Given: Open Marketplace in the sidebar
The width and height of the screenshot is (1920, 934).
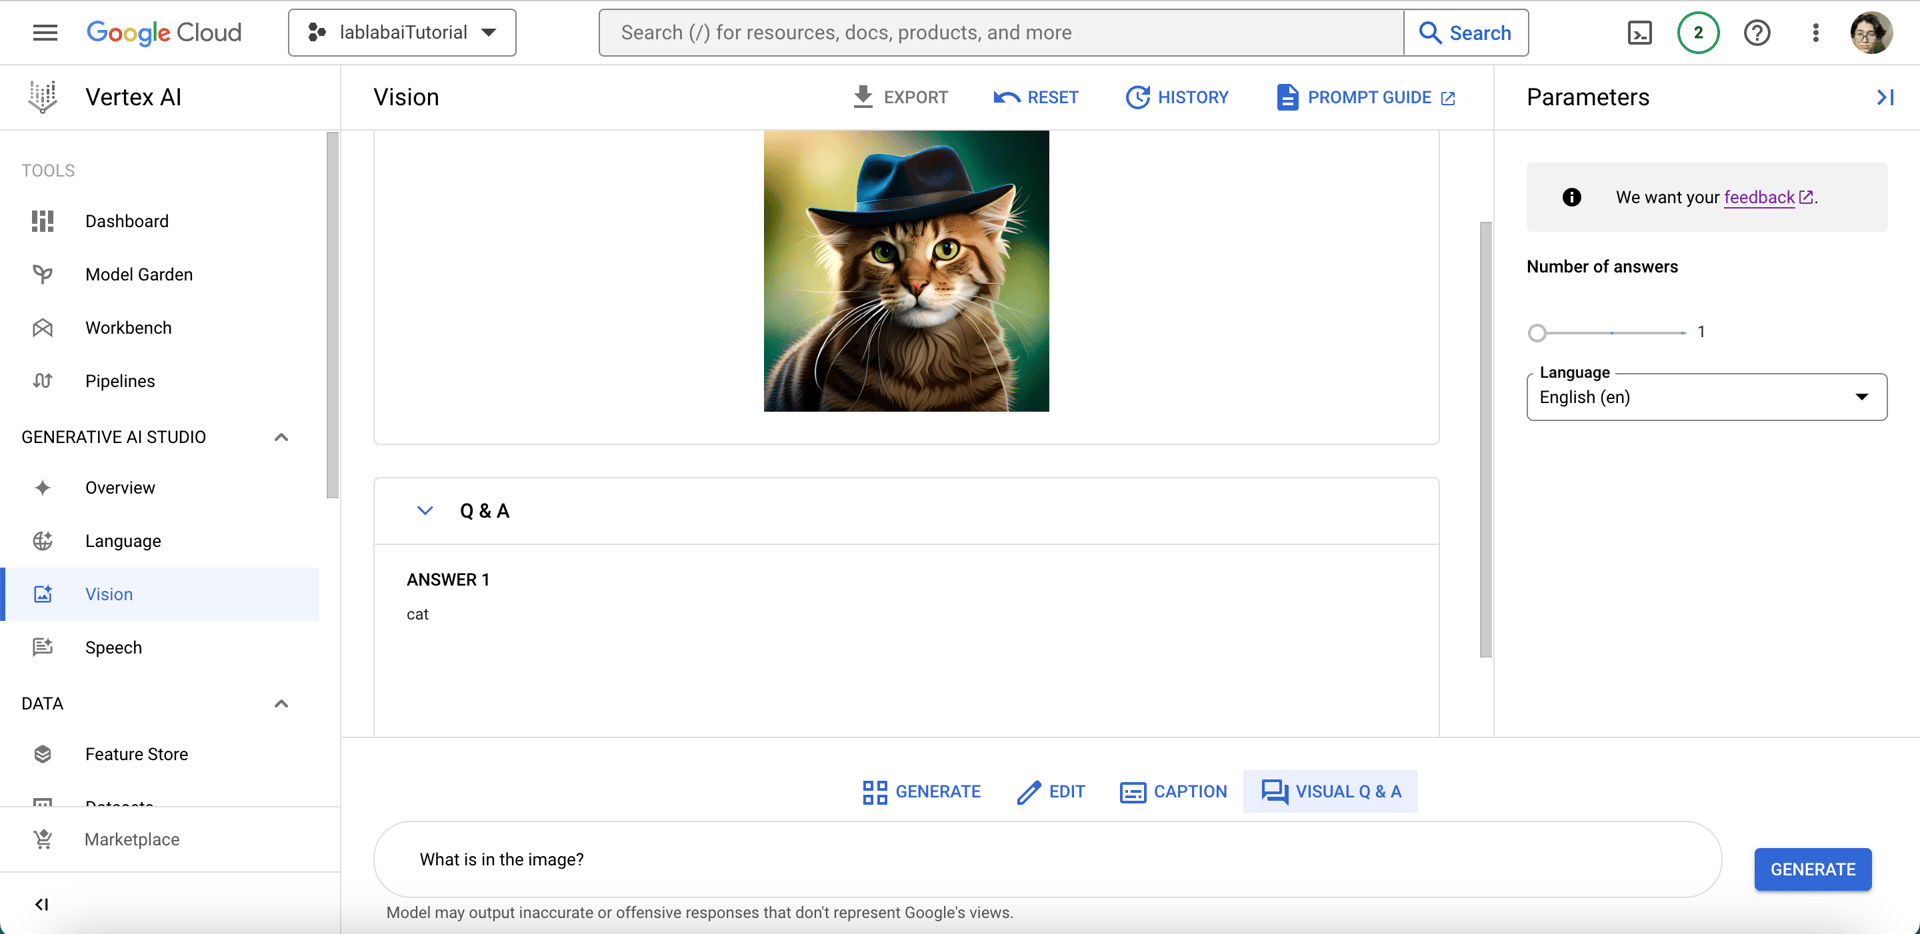Looking at the screenshot, I should [132, 840].
